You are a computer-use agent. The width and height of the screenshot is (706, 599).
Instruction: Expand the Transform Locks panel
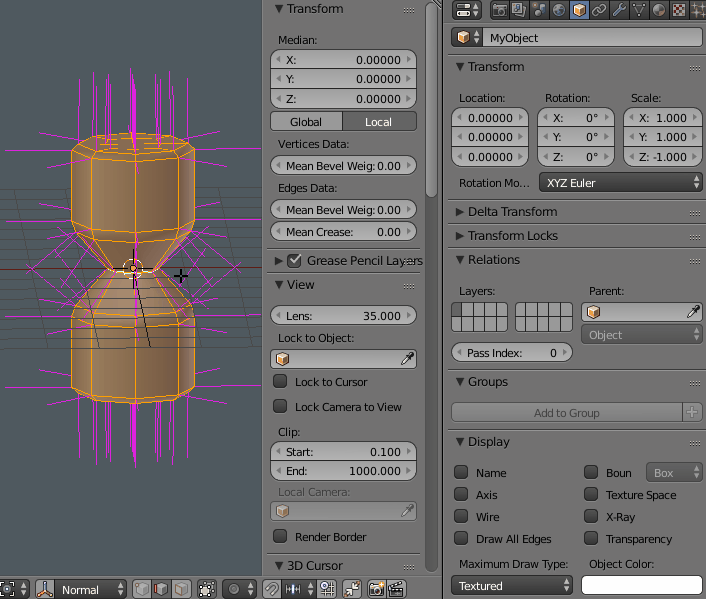coord(460,236)
